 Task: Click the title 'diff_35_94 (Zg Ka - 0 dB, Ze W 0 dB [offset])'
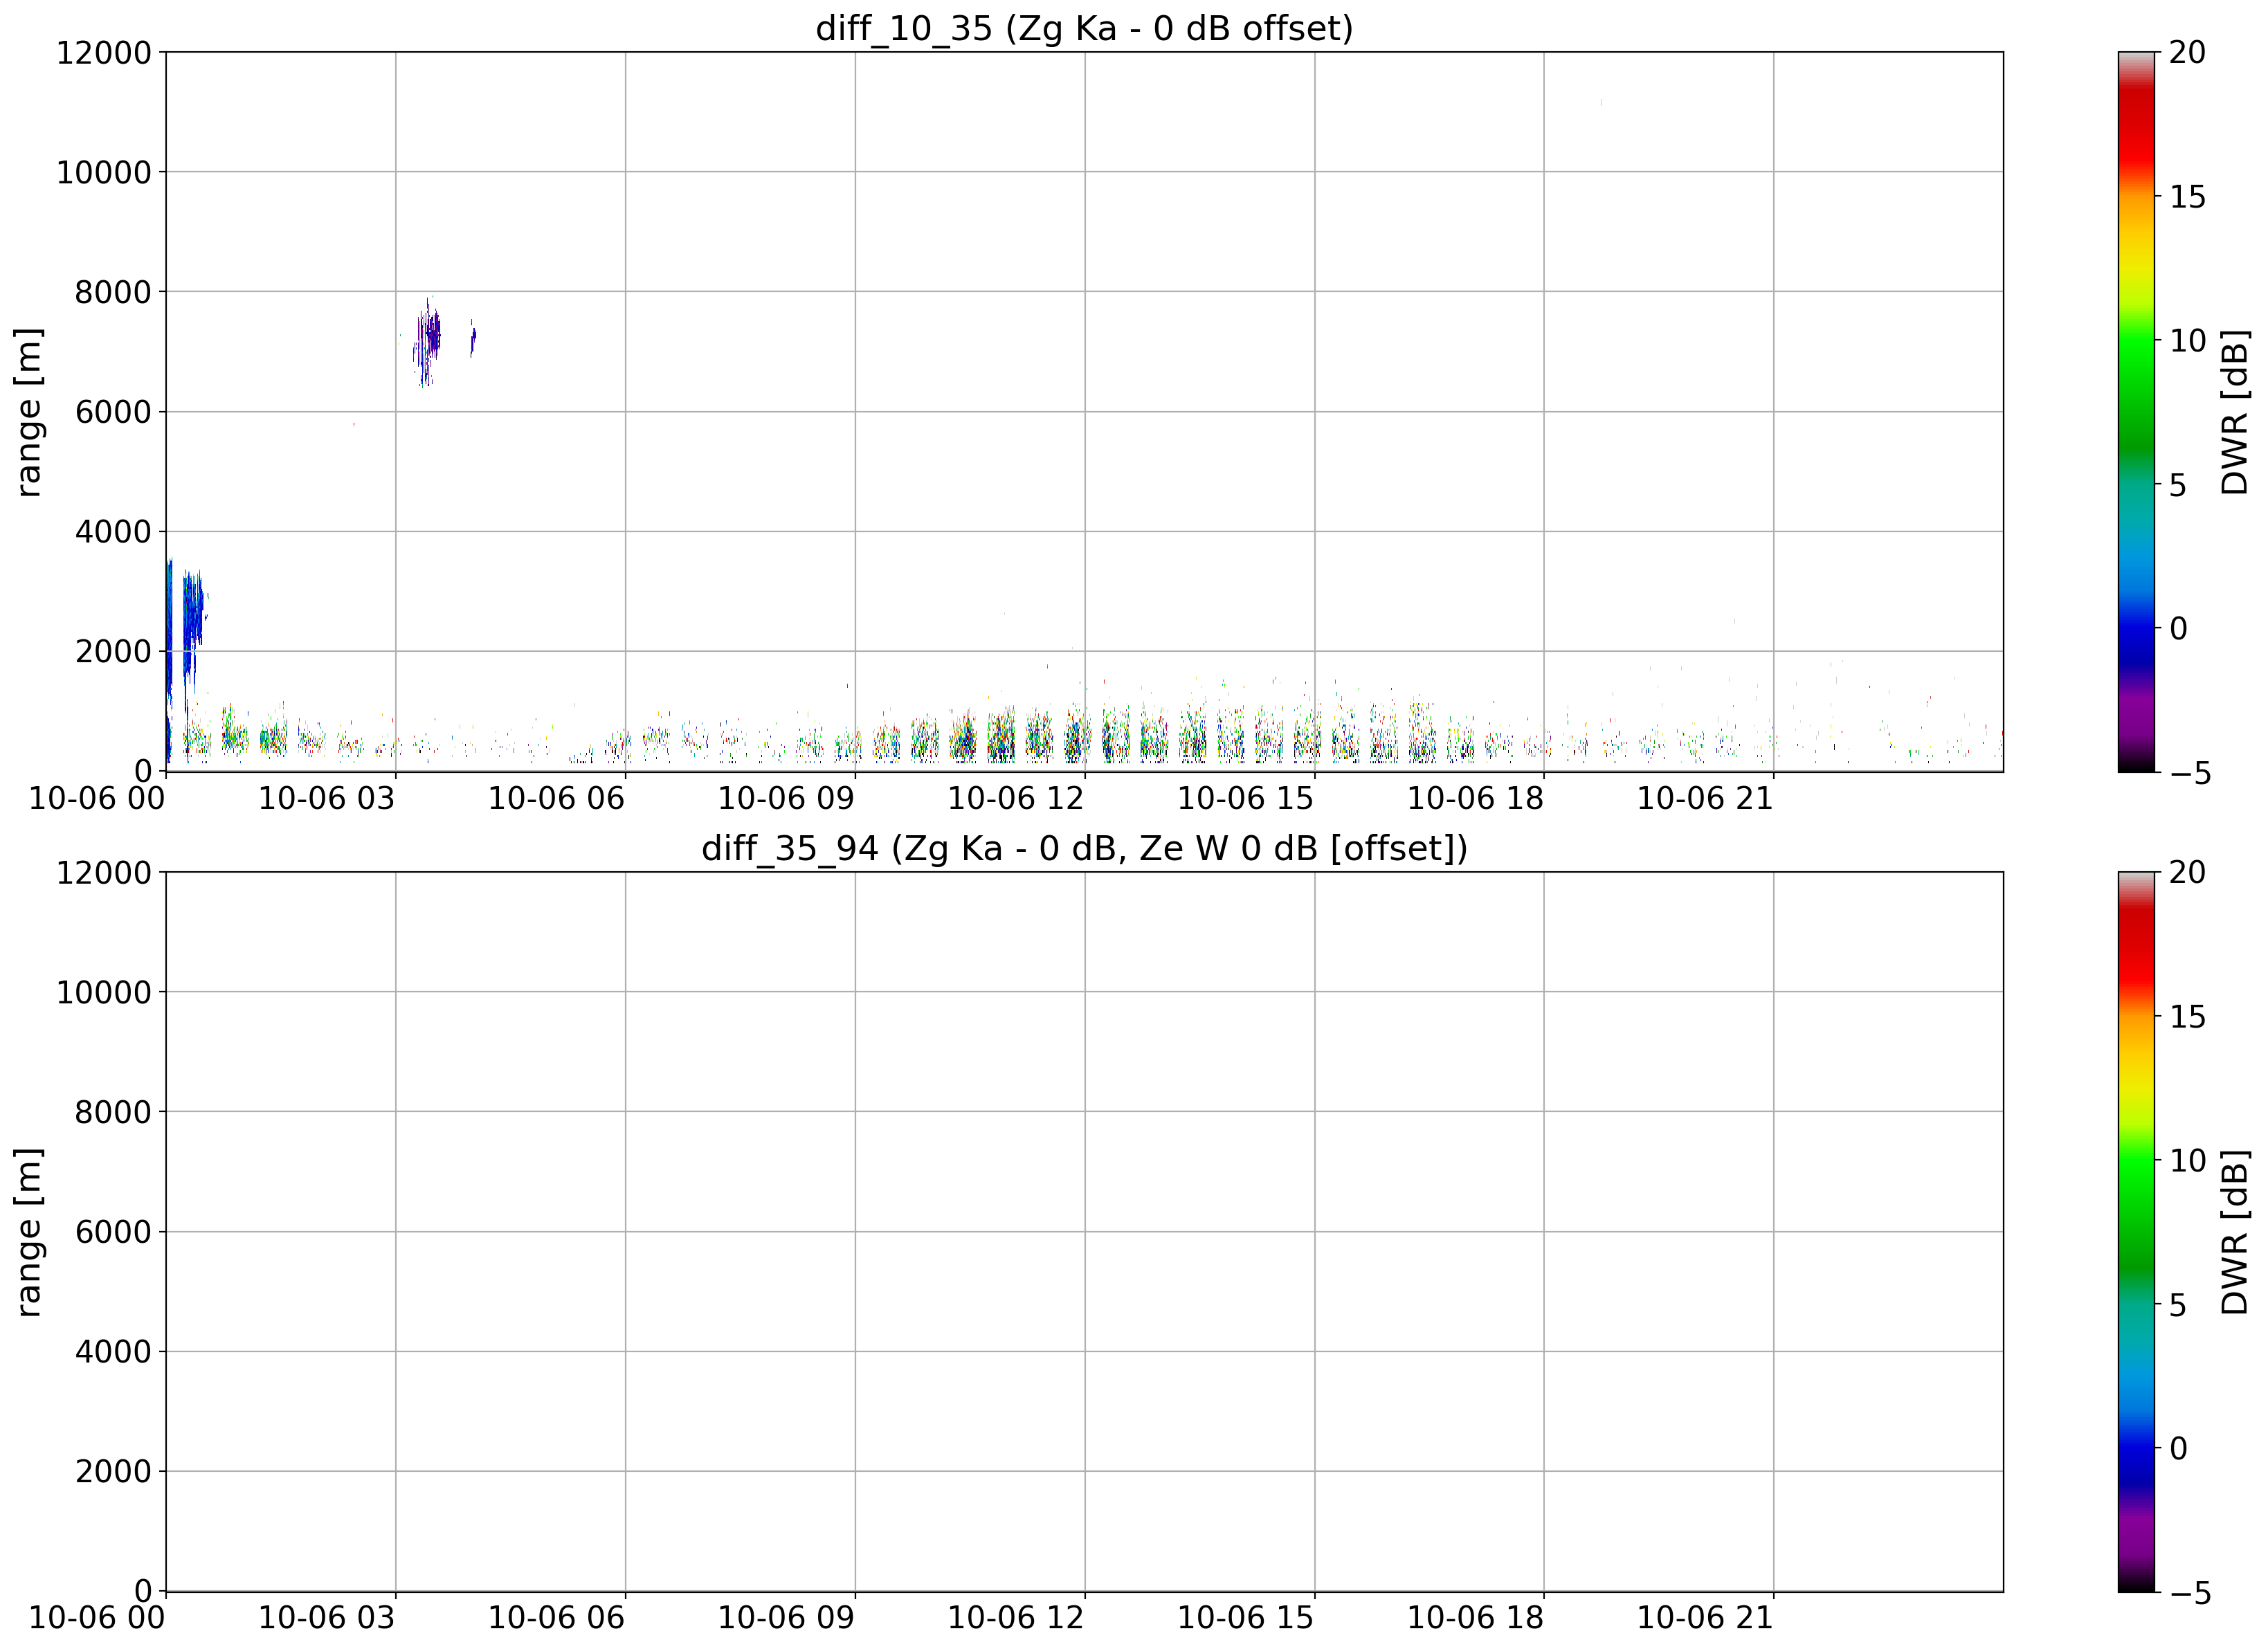(1084, 848)
